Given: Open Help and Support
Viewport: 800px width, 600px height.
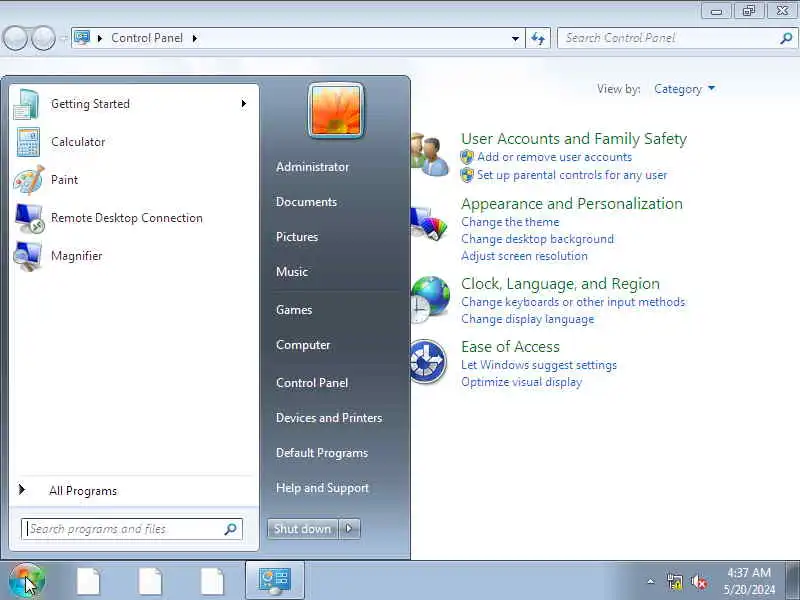Looking at the screenshot, I should pos(322,488).
